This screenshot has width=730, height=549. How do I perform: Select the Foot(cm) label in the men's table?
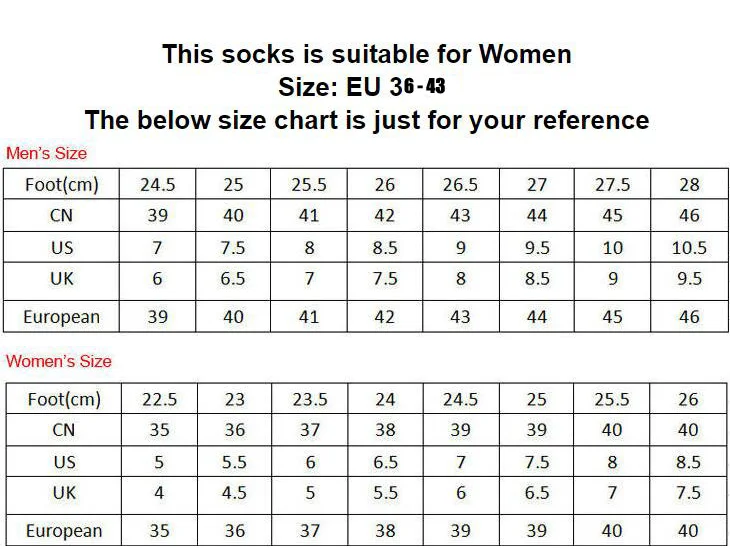(63, 185)
